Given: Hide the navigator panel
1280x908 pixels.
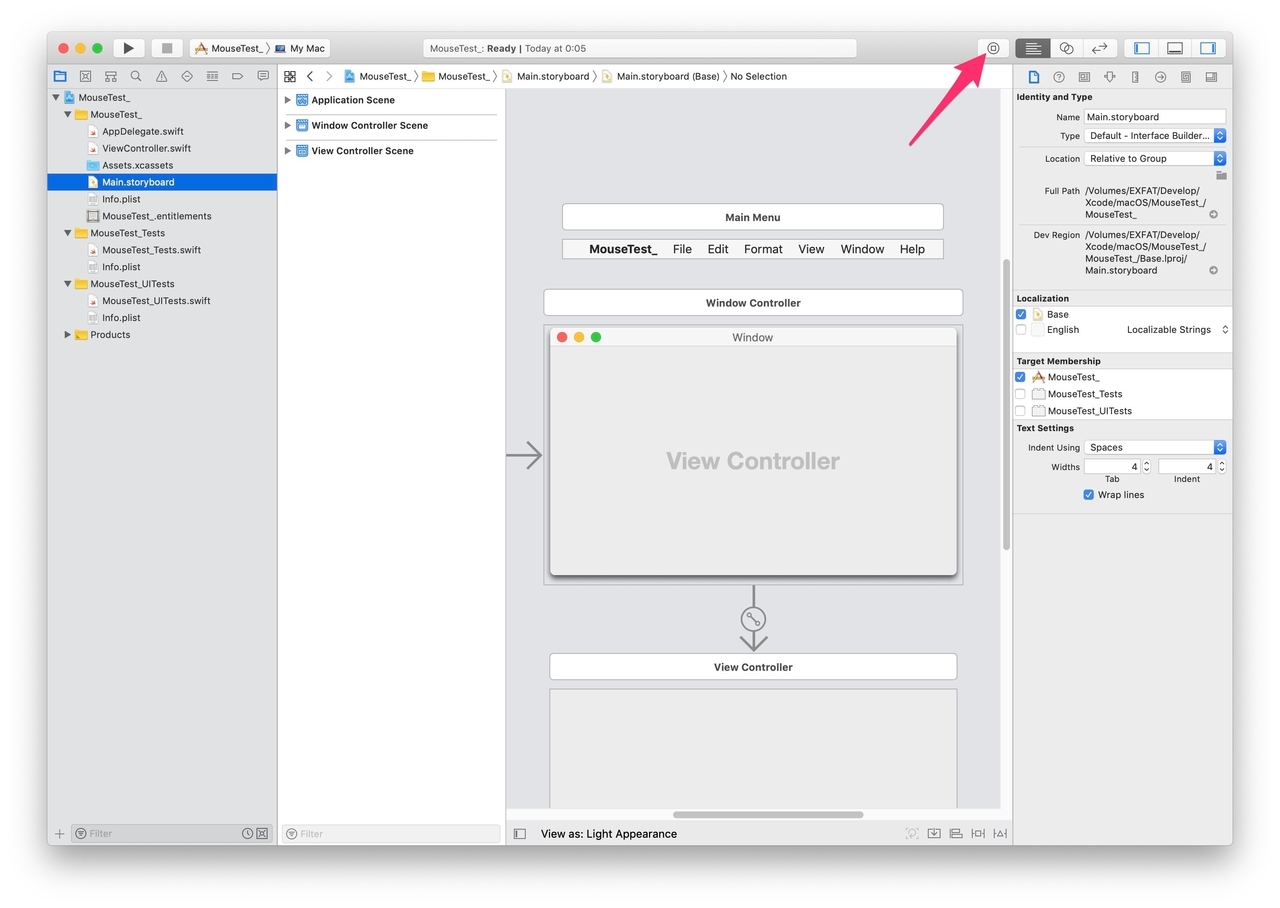Looking at the screenshot, I should [x=1142, y=48].
